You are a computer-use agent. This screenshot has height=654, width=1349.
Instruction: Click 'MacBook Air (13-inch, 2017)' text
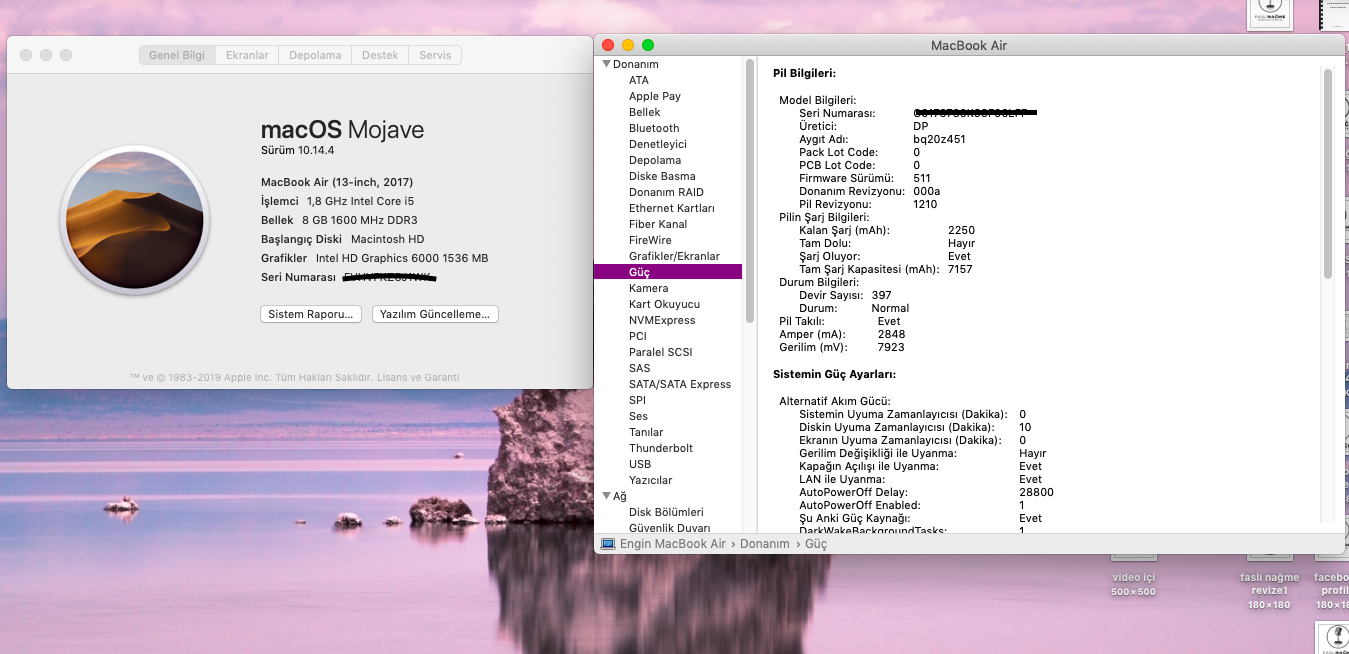[337, 182]
